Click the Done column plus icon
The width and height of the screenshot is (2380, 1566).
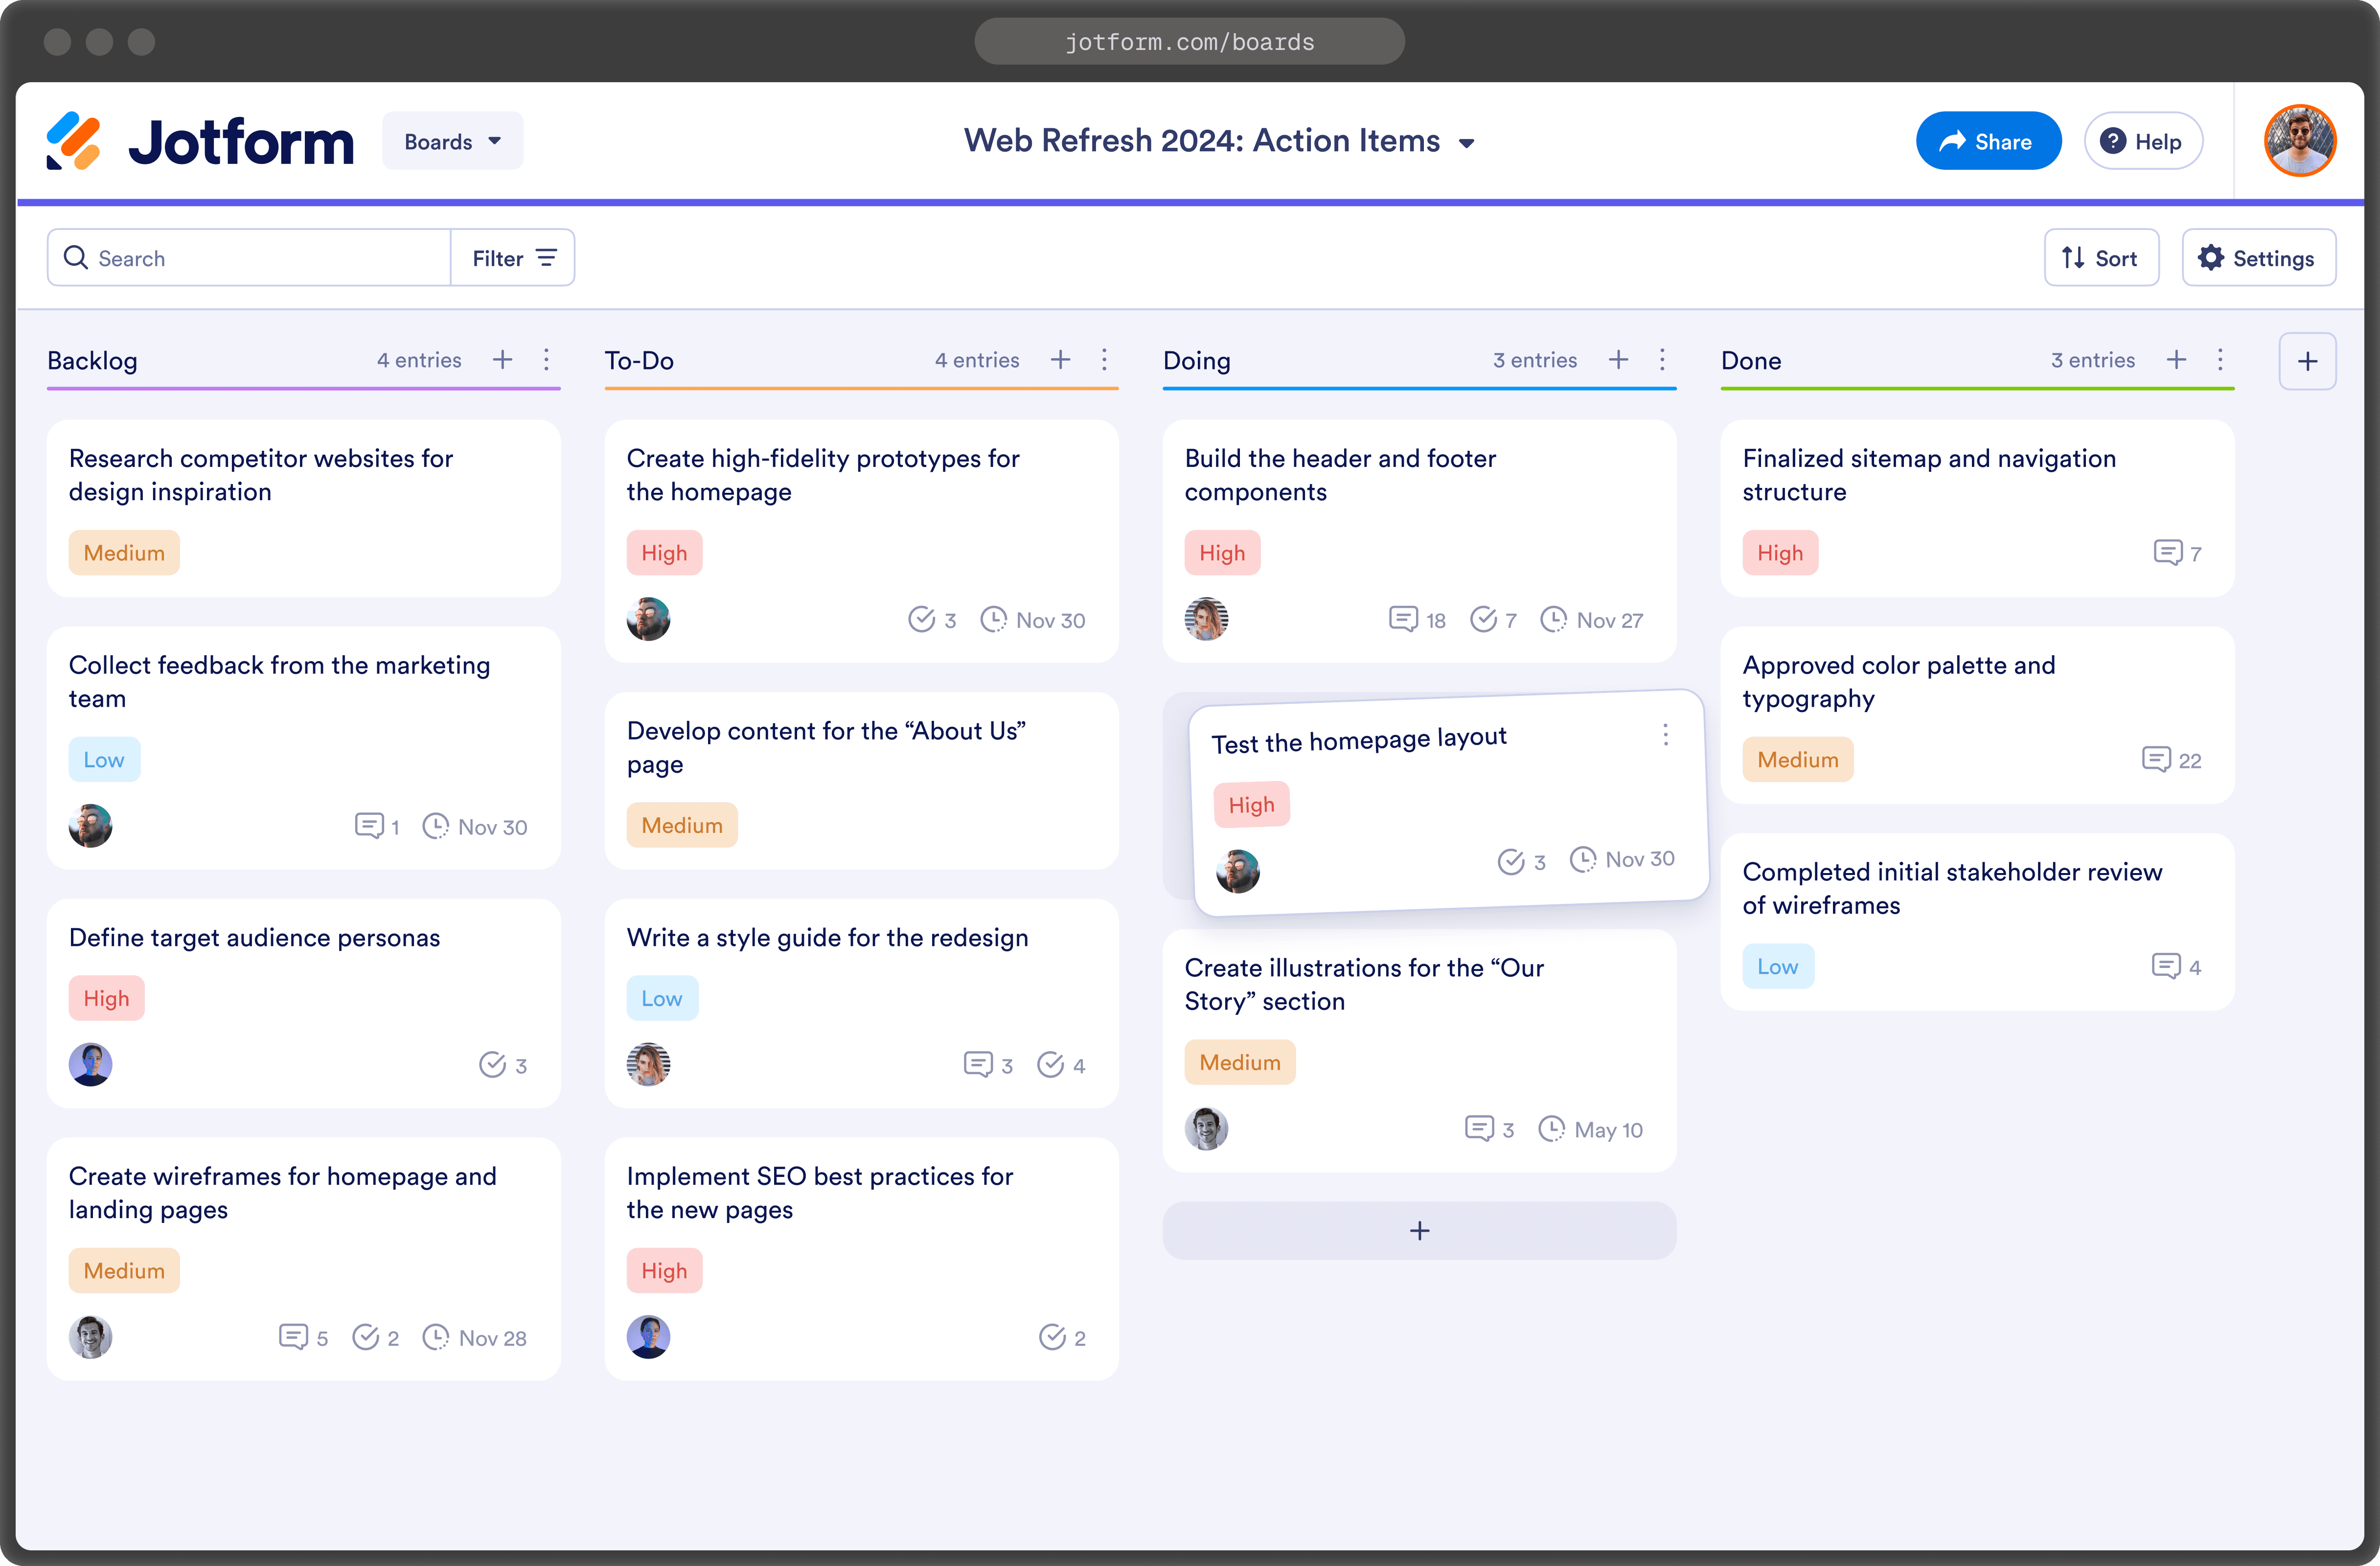point(2175,360)
